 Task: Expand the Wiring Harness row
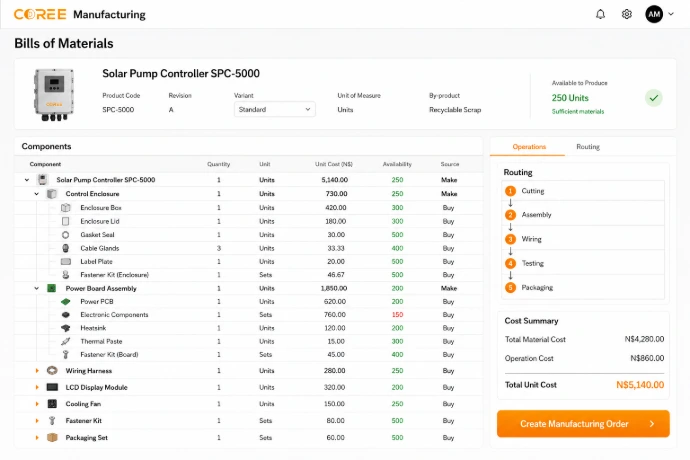coord(37,371)
